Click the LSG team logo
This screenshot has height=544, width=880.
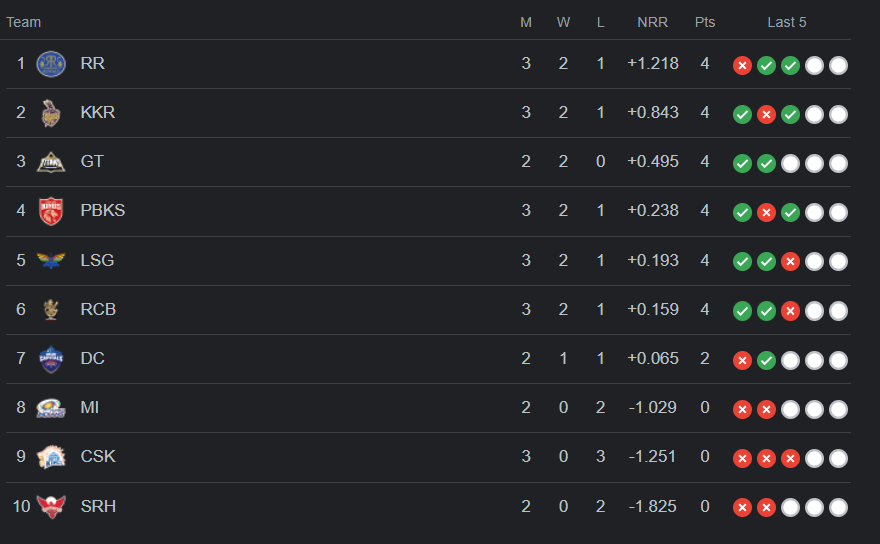(51, 260)
